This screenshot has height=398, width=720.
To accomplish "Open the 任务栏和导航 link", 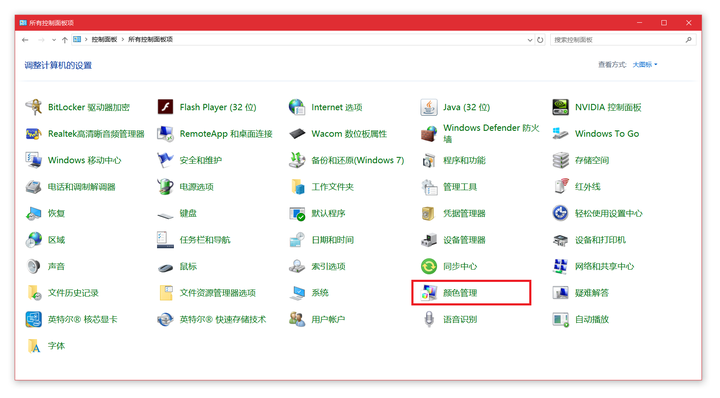I will pyautogui.click(x=205, y=240).
